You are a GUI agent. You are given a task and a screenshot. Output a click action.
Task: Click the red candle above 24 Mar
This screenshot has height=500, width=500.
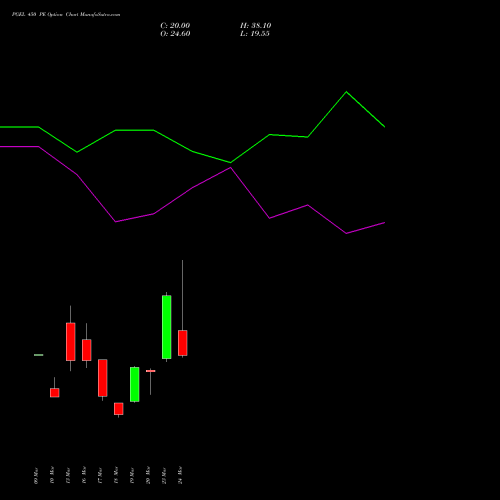183,343
